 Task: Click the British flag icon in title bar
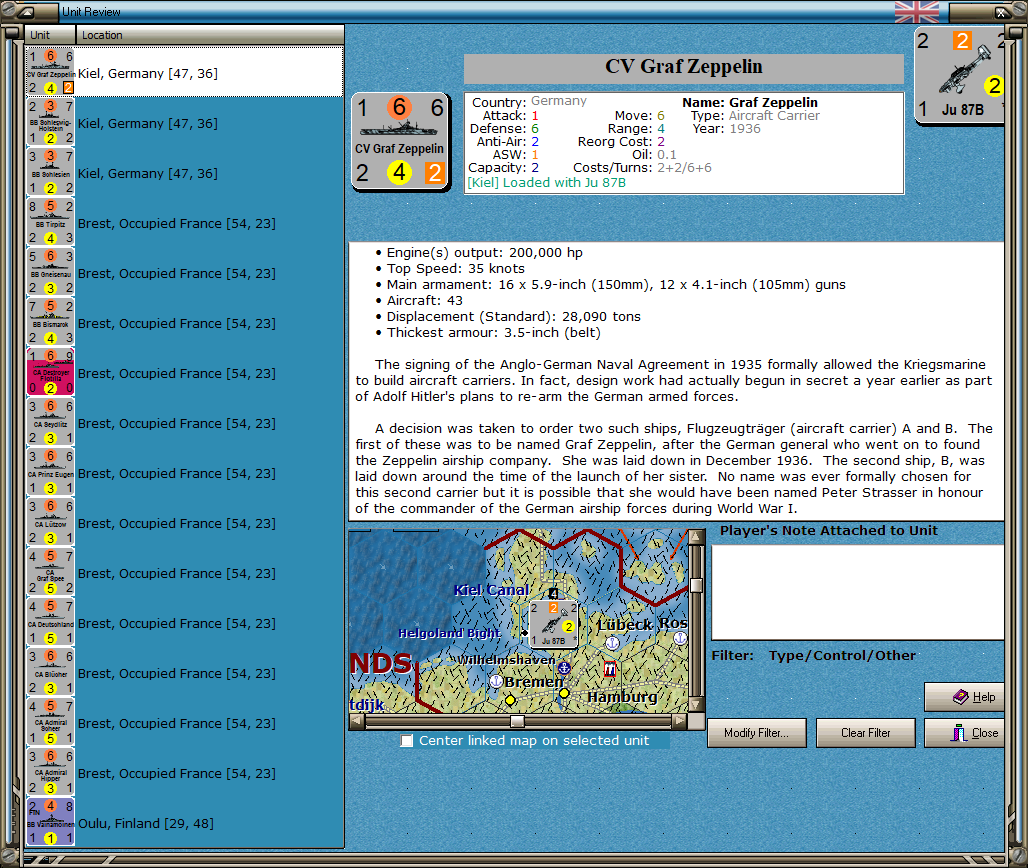point(917,12)
